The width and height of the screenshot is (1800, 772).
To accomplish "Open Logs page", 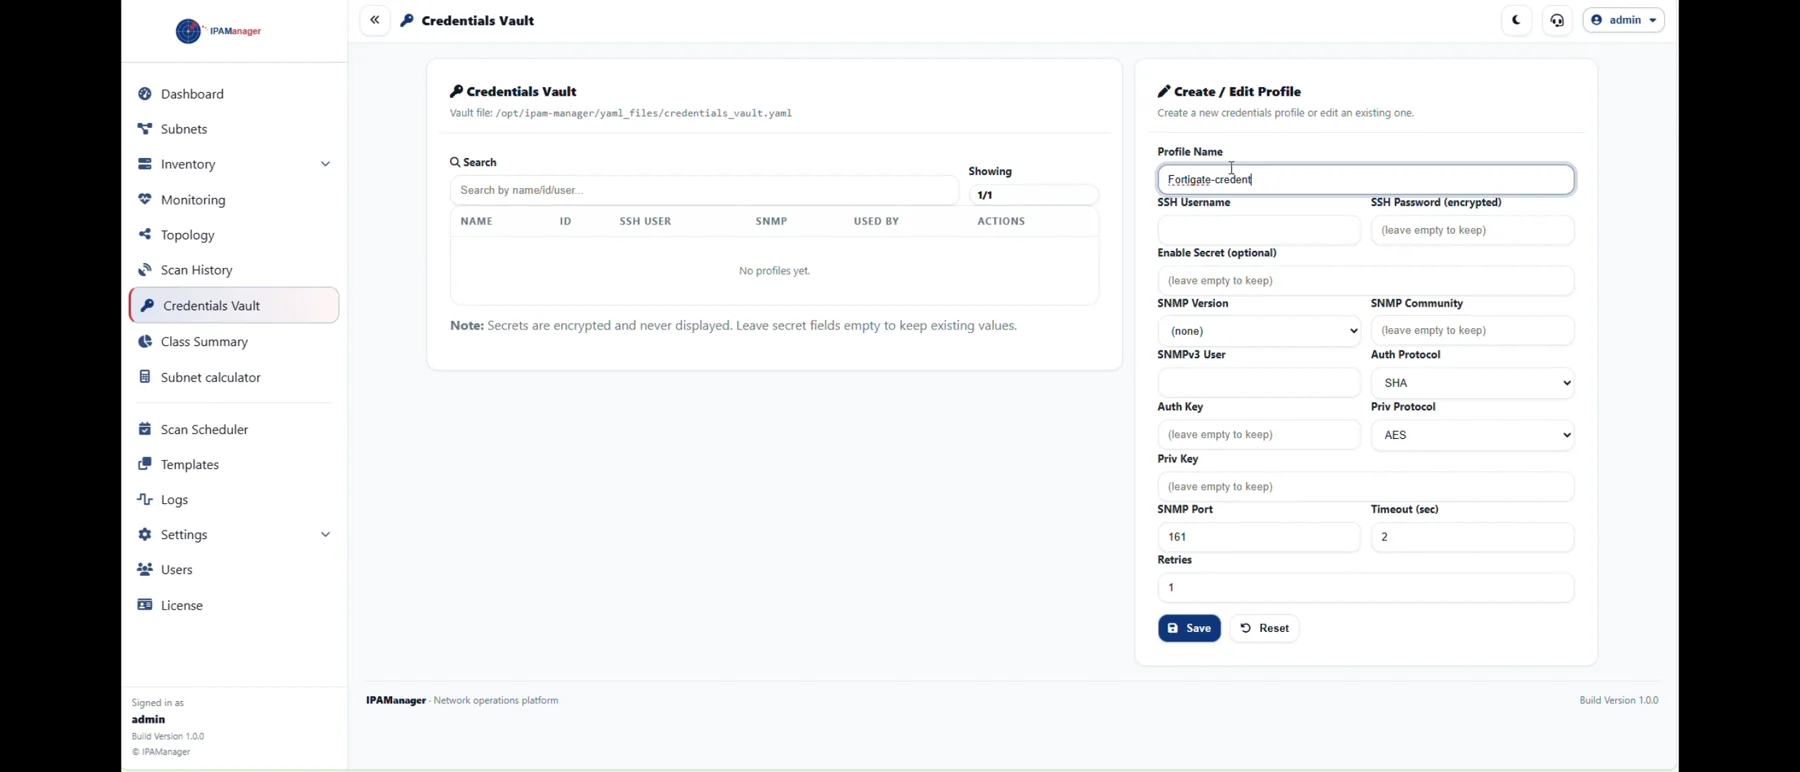I will click(234, 499).
